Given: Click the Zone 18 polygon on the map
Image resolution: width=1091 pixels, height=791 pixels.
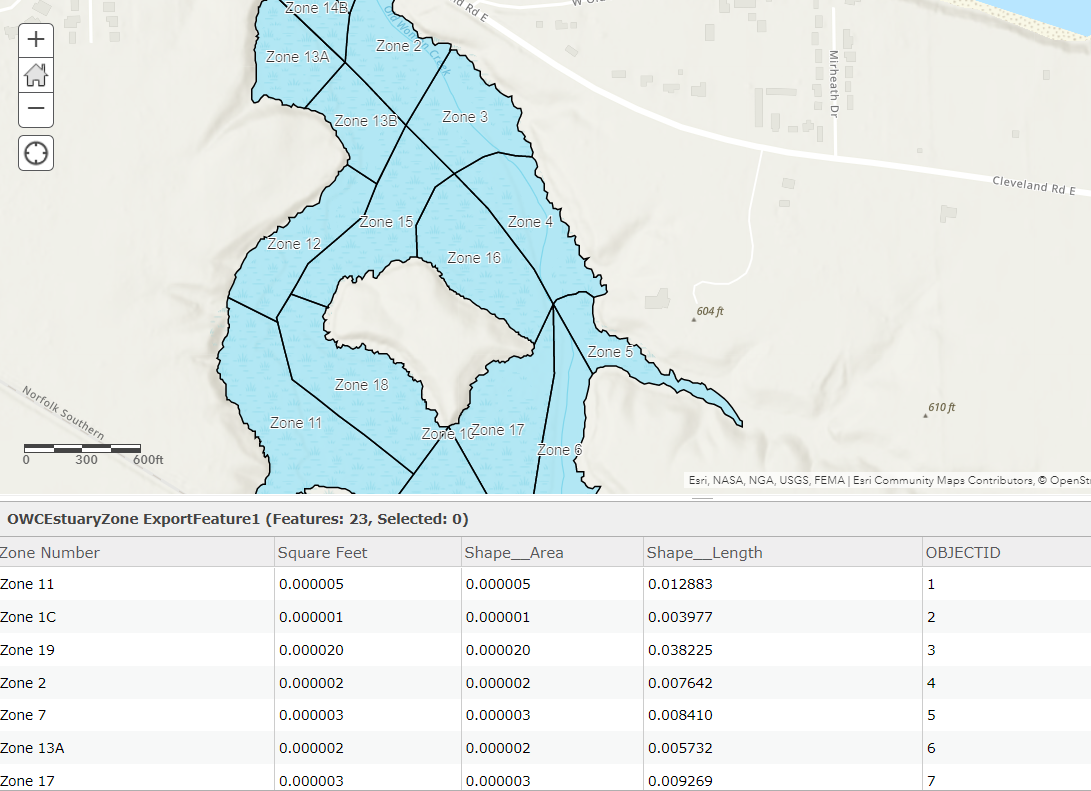Looking at the screenshot, I should coord(361,384).
